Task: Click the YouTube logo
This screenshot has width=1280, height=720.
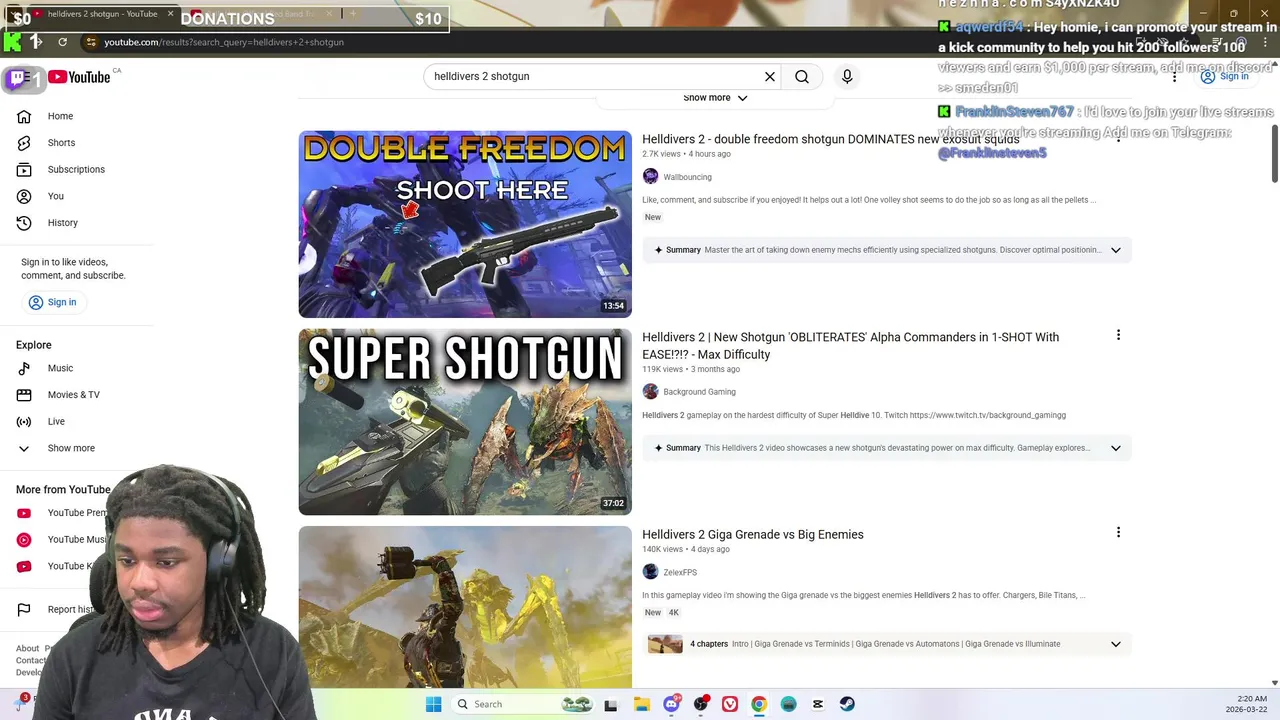Action: pos(79,77)
